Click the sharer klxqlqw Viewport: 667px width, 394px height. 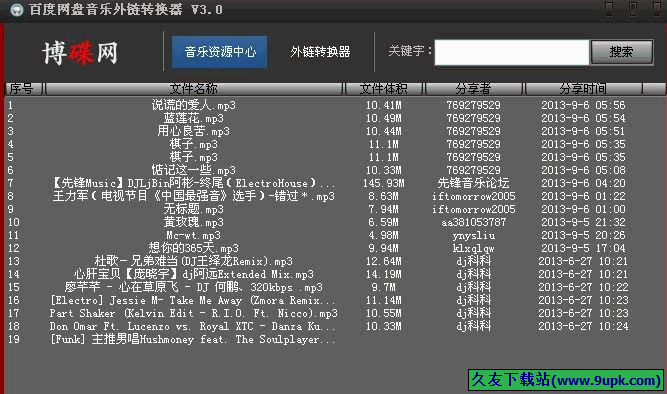click(x=473, y=248)
